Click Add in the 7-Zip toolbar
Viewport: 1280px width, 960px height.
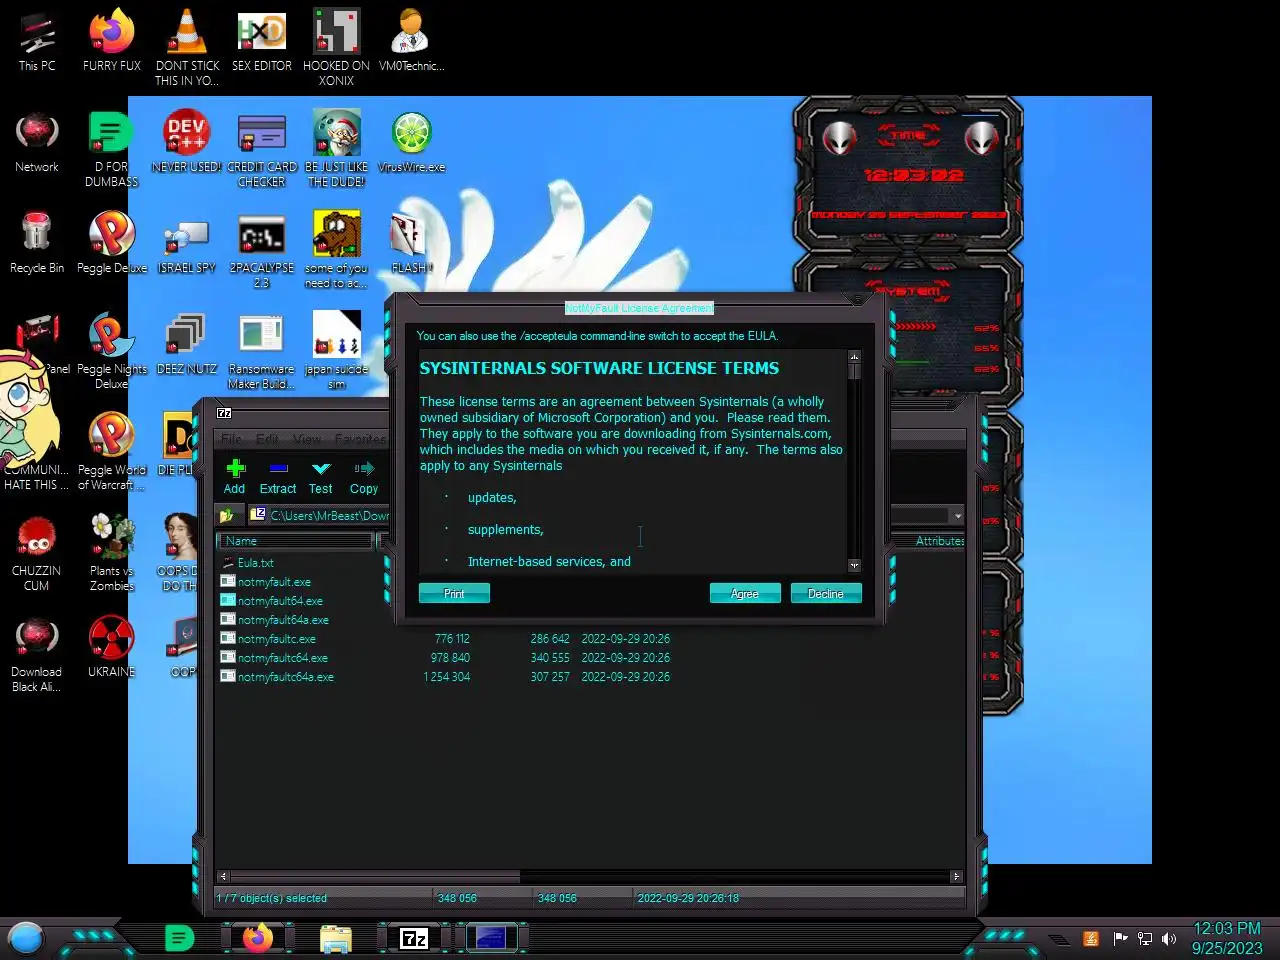(235, 477)
